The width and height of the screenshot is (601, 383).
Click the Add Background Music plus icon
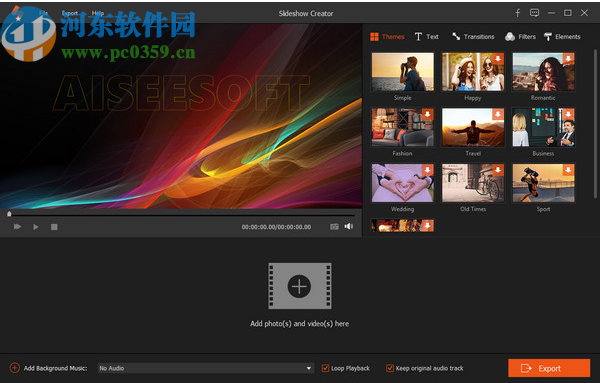(x=15, y=368)
